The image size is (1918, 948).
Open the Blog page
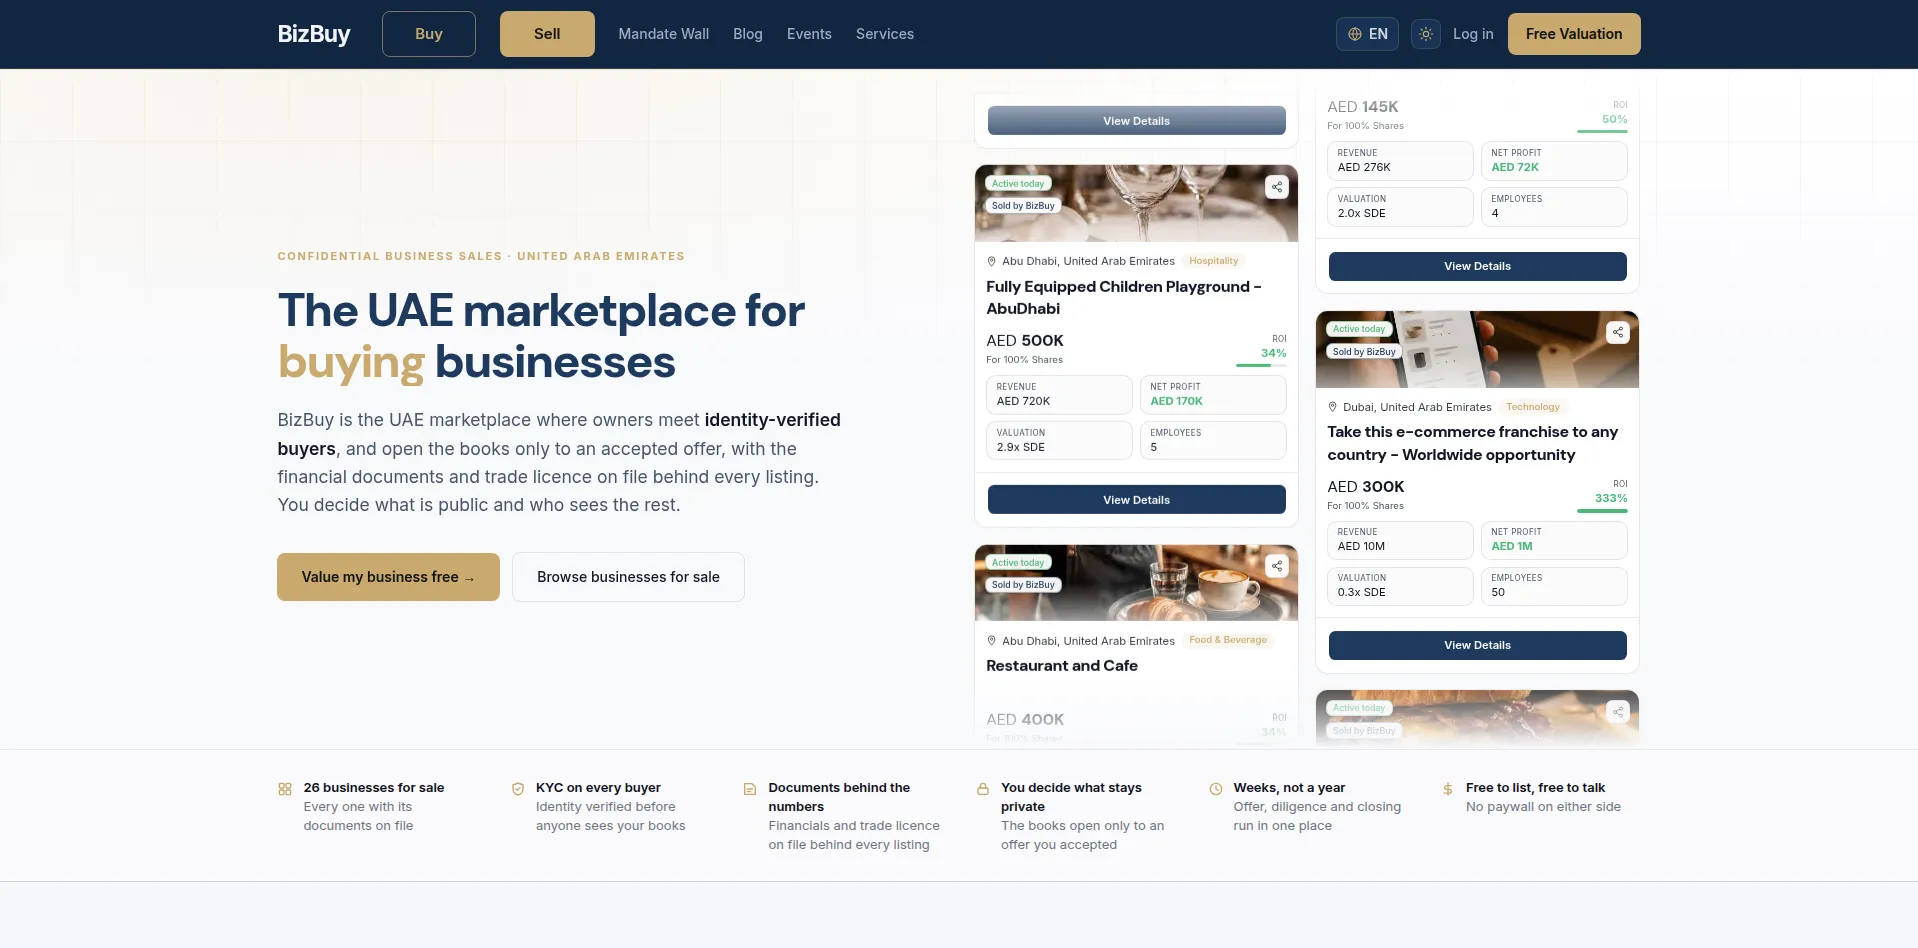pos(748,34)
